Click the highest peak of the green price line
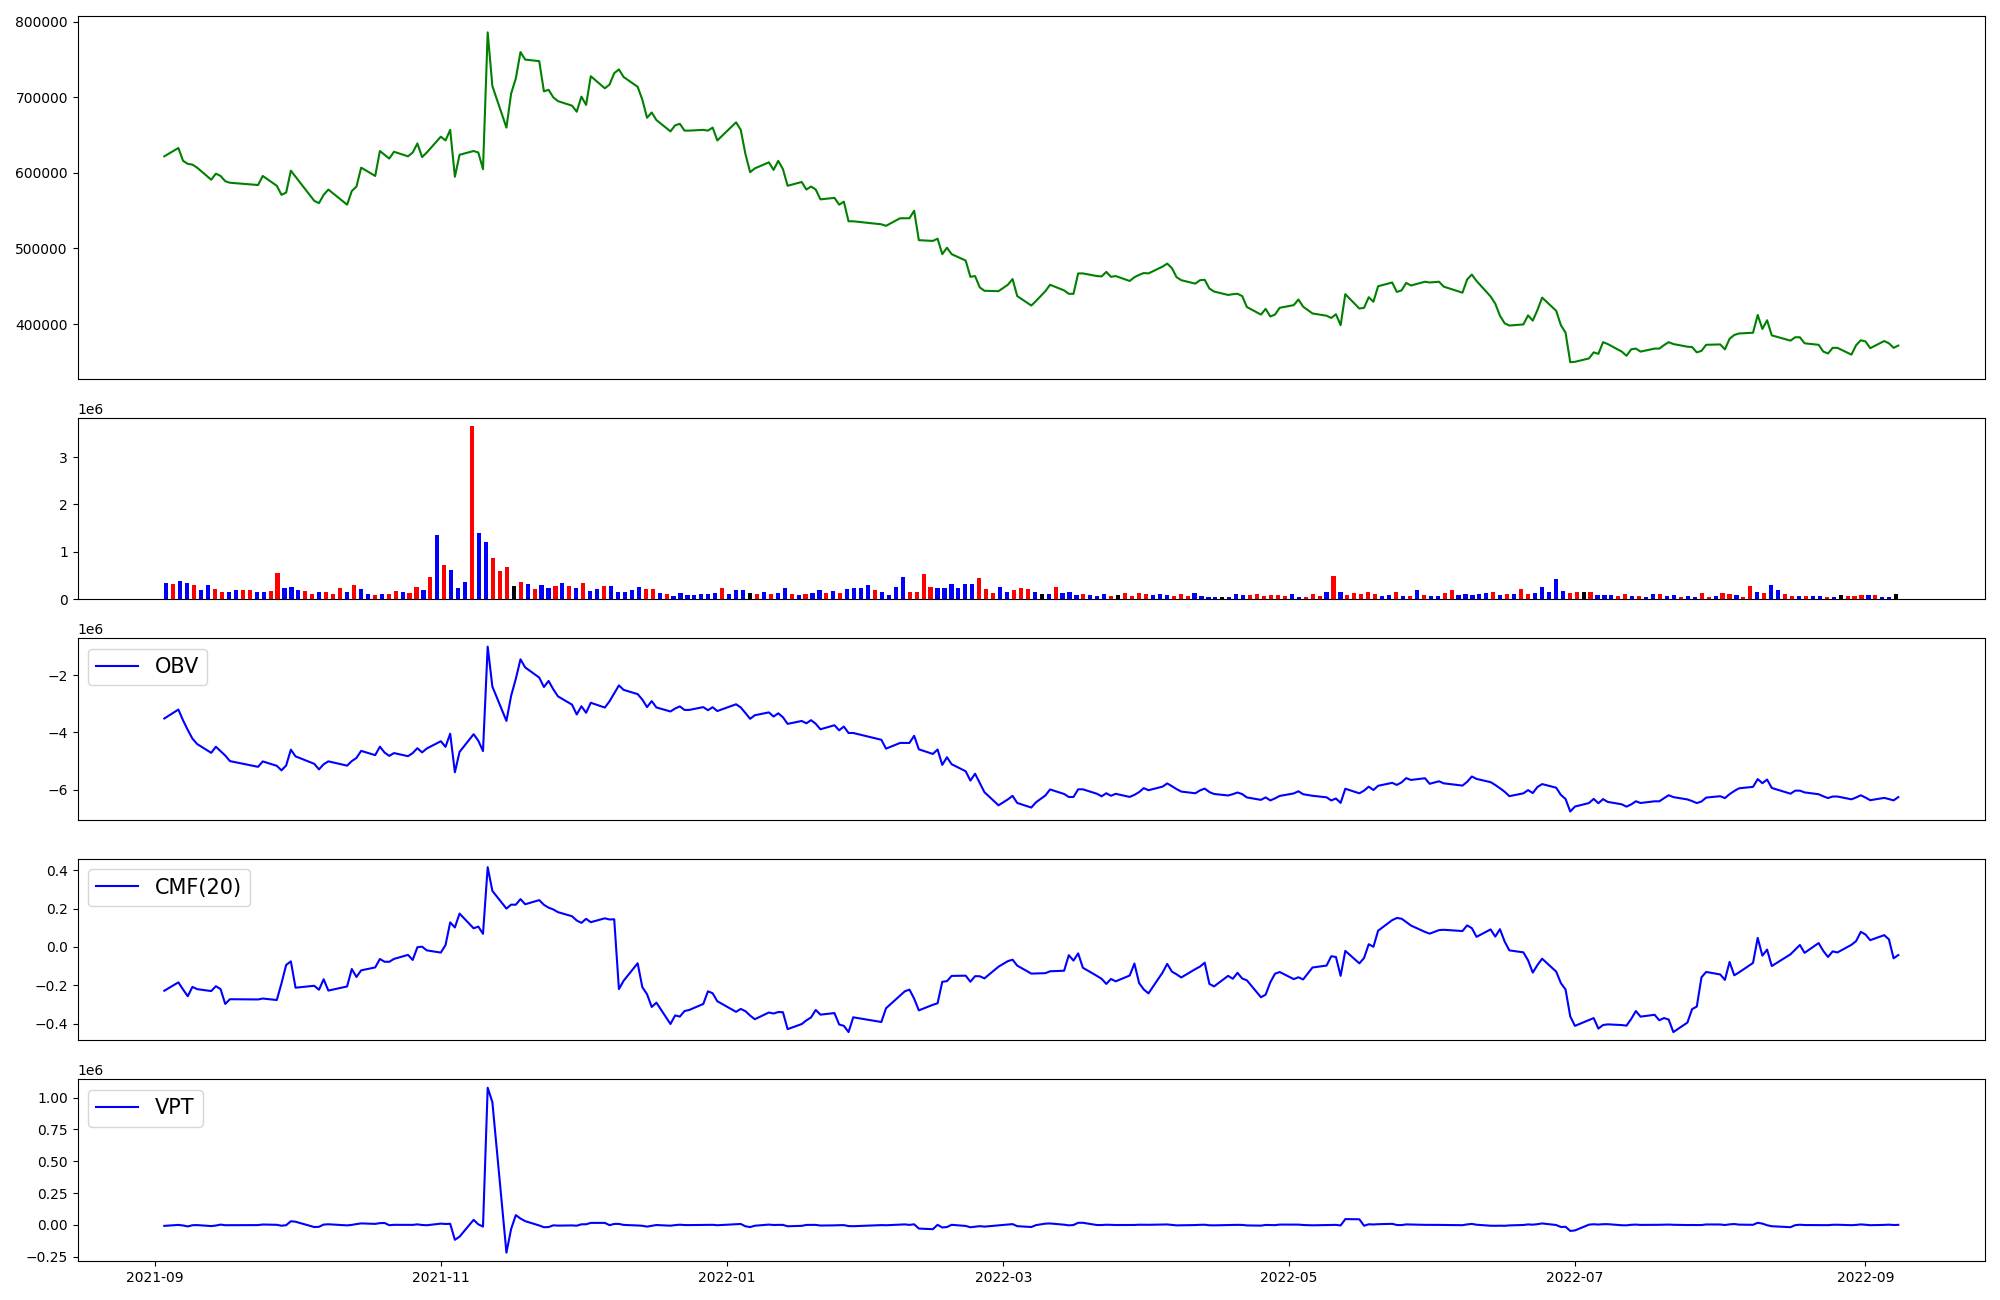 [x=487, y=33]
